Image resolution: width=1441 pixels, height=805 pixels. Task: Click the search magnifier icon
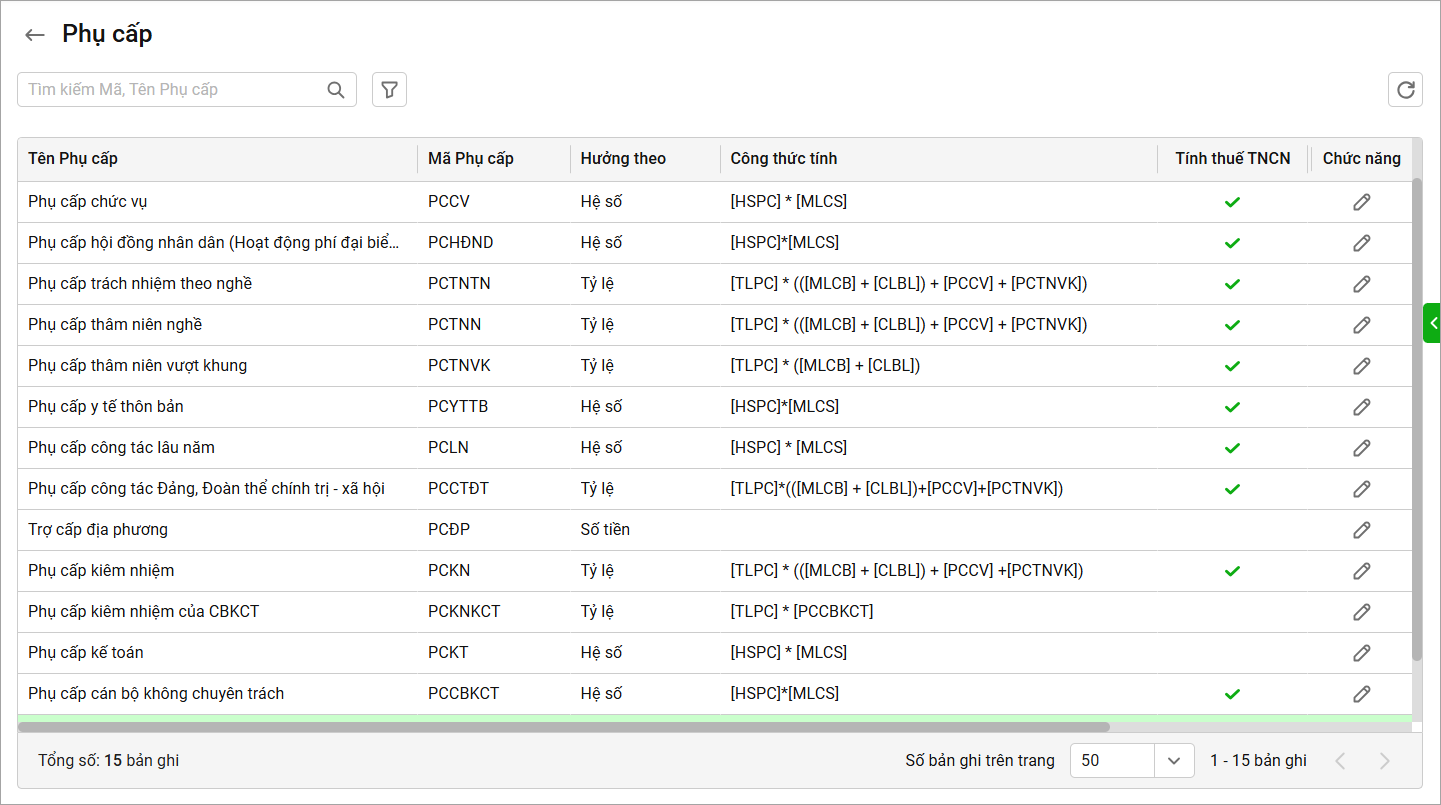click(336, 90)
